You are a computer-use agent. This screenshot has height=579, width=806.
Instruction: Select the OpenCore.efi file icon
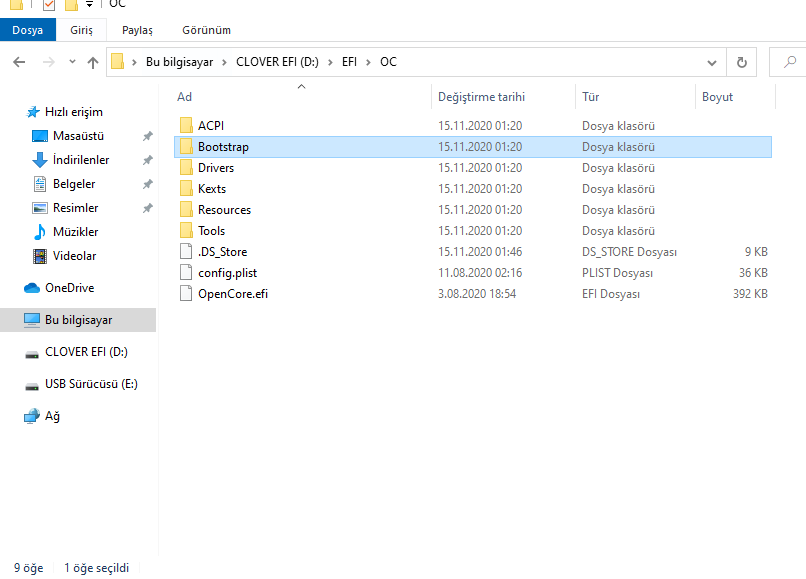coord(185,294)
